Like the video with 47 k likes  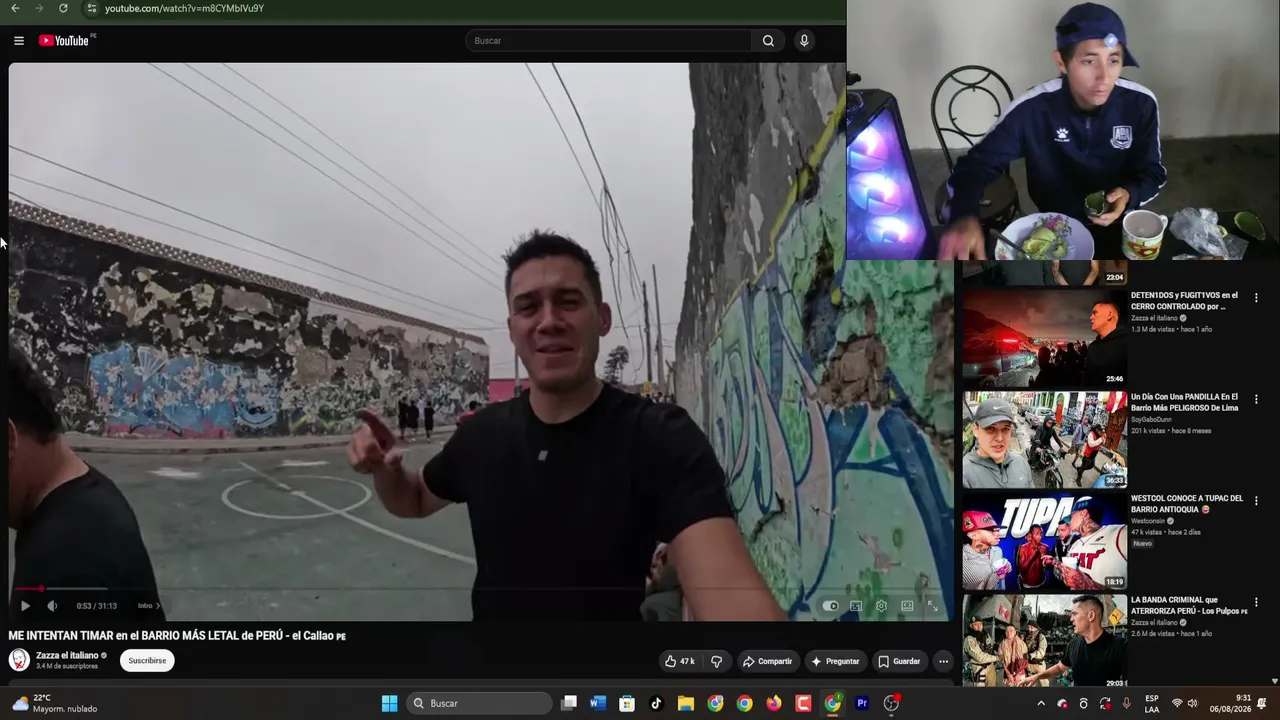[680, 661]
